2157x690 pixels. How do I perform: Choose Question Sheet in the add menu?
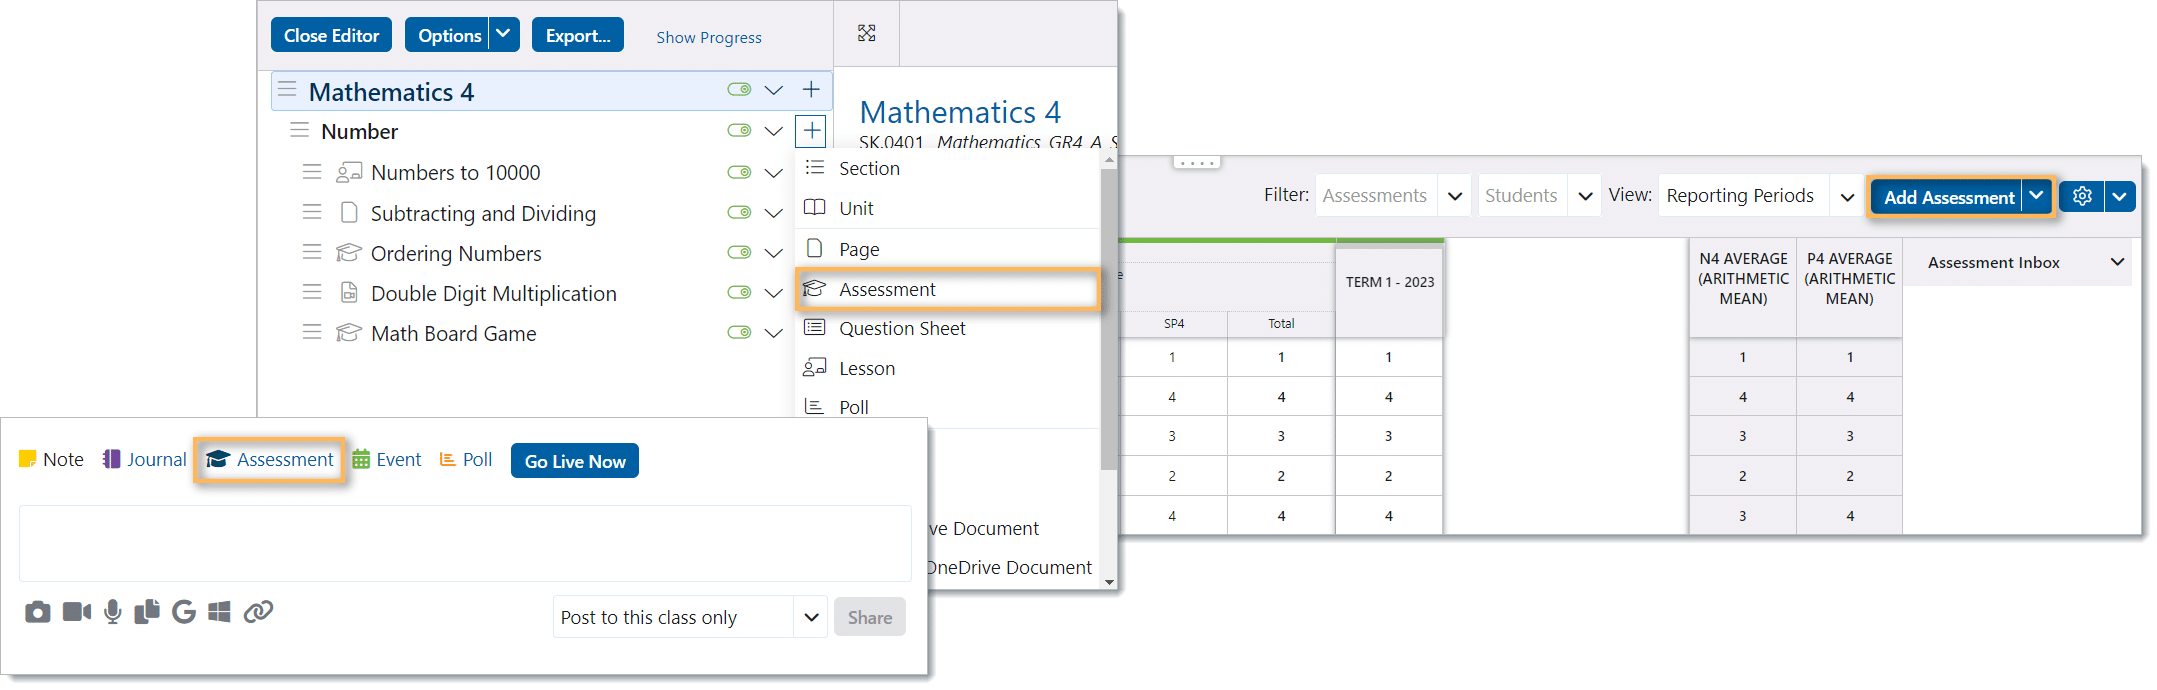901,329
